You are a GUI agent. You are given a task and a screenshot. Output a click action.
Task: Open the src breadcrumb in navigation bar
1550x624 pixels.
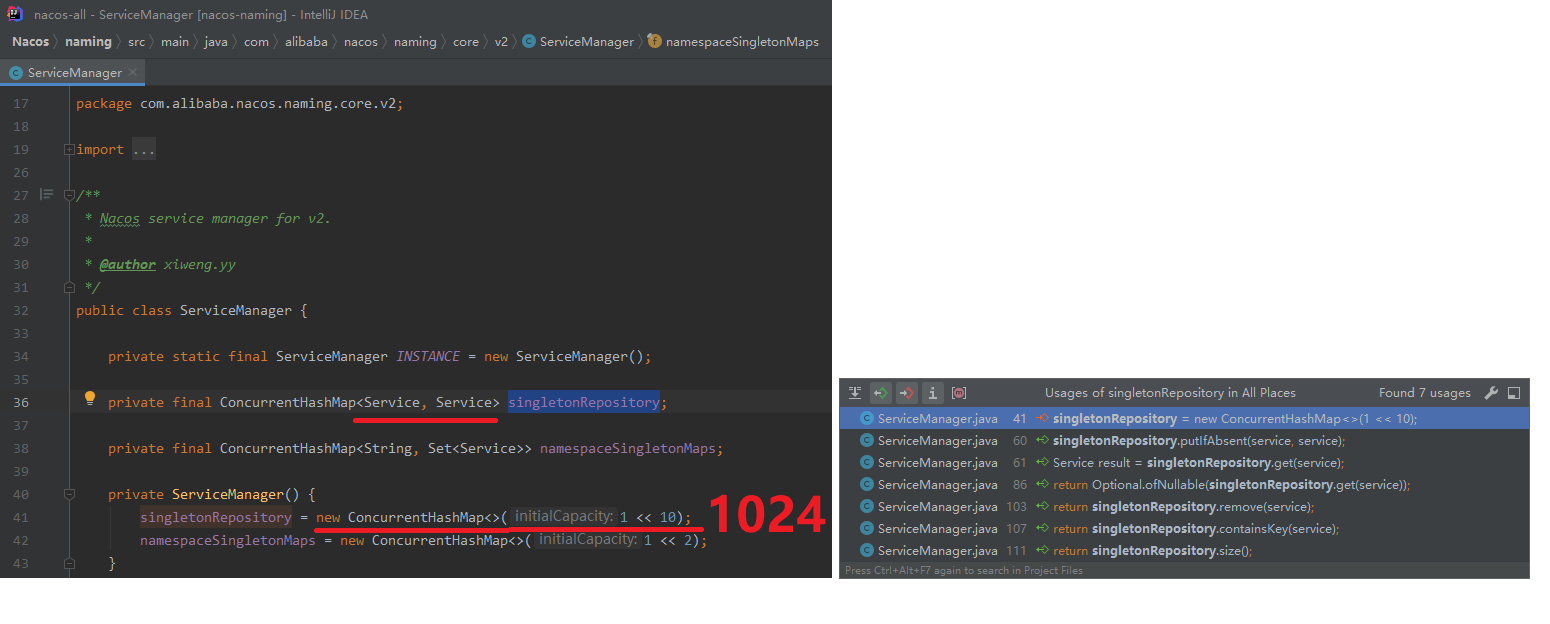click(x=136, y=42)
